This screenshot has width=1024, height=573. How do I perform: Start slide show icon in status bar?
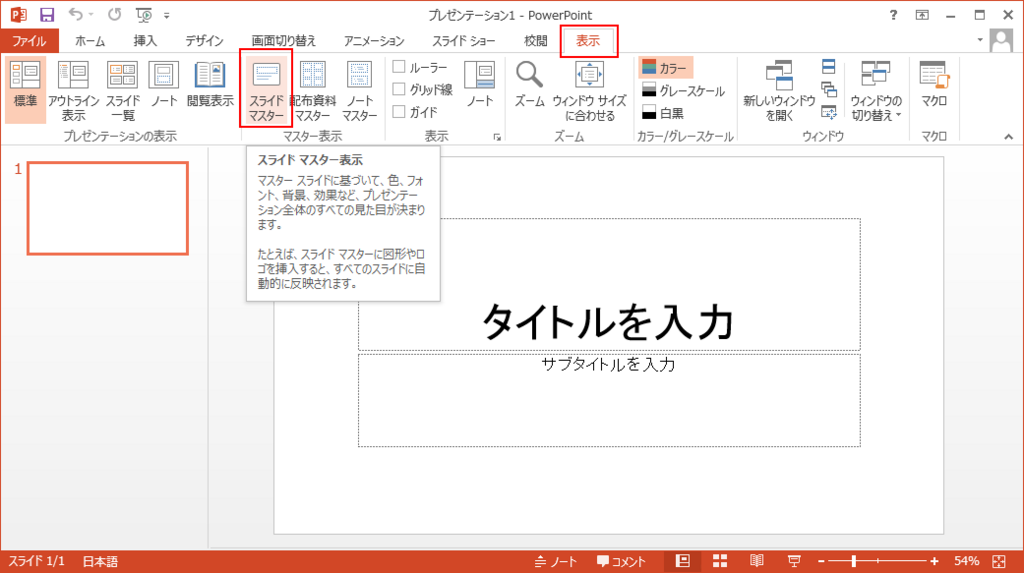794,561
